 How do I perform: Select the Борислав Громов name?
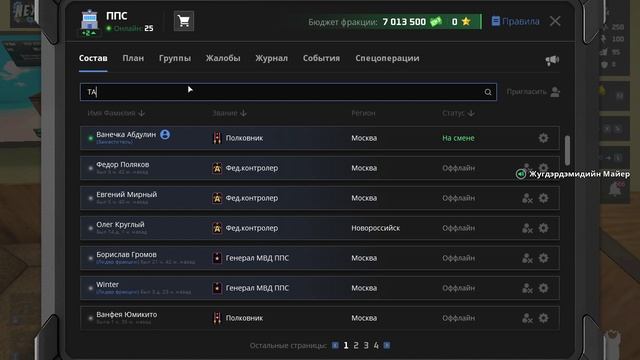tap(126, 254)
